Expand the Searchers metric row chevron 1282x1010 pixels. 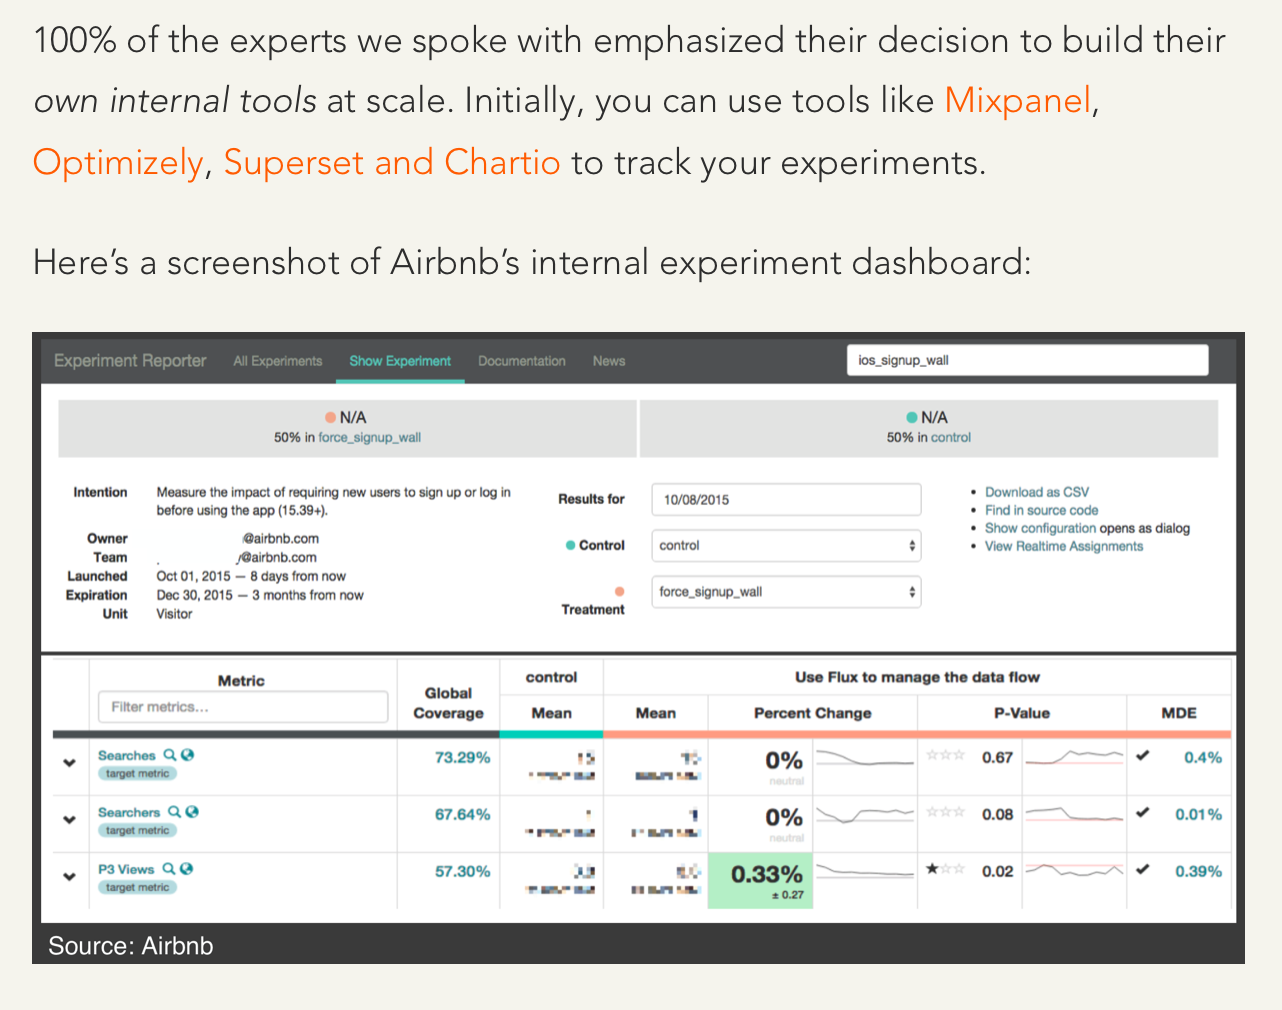[69, 820]
